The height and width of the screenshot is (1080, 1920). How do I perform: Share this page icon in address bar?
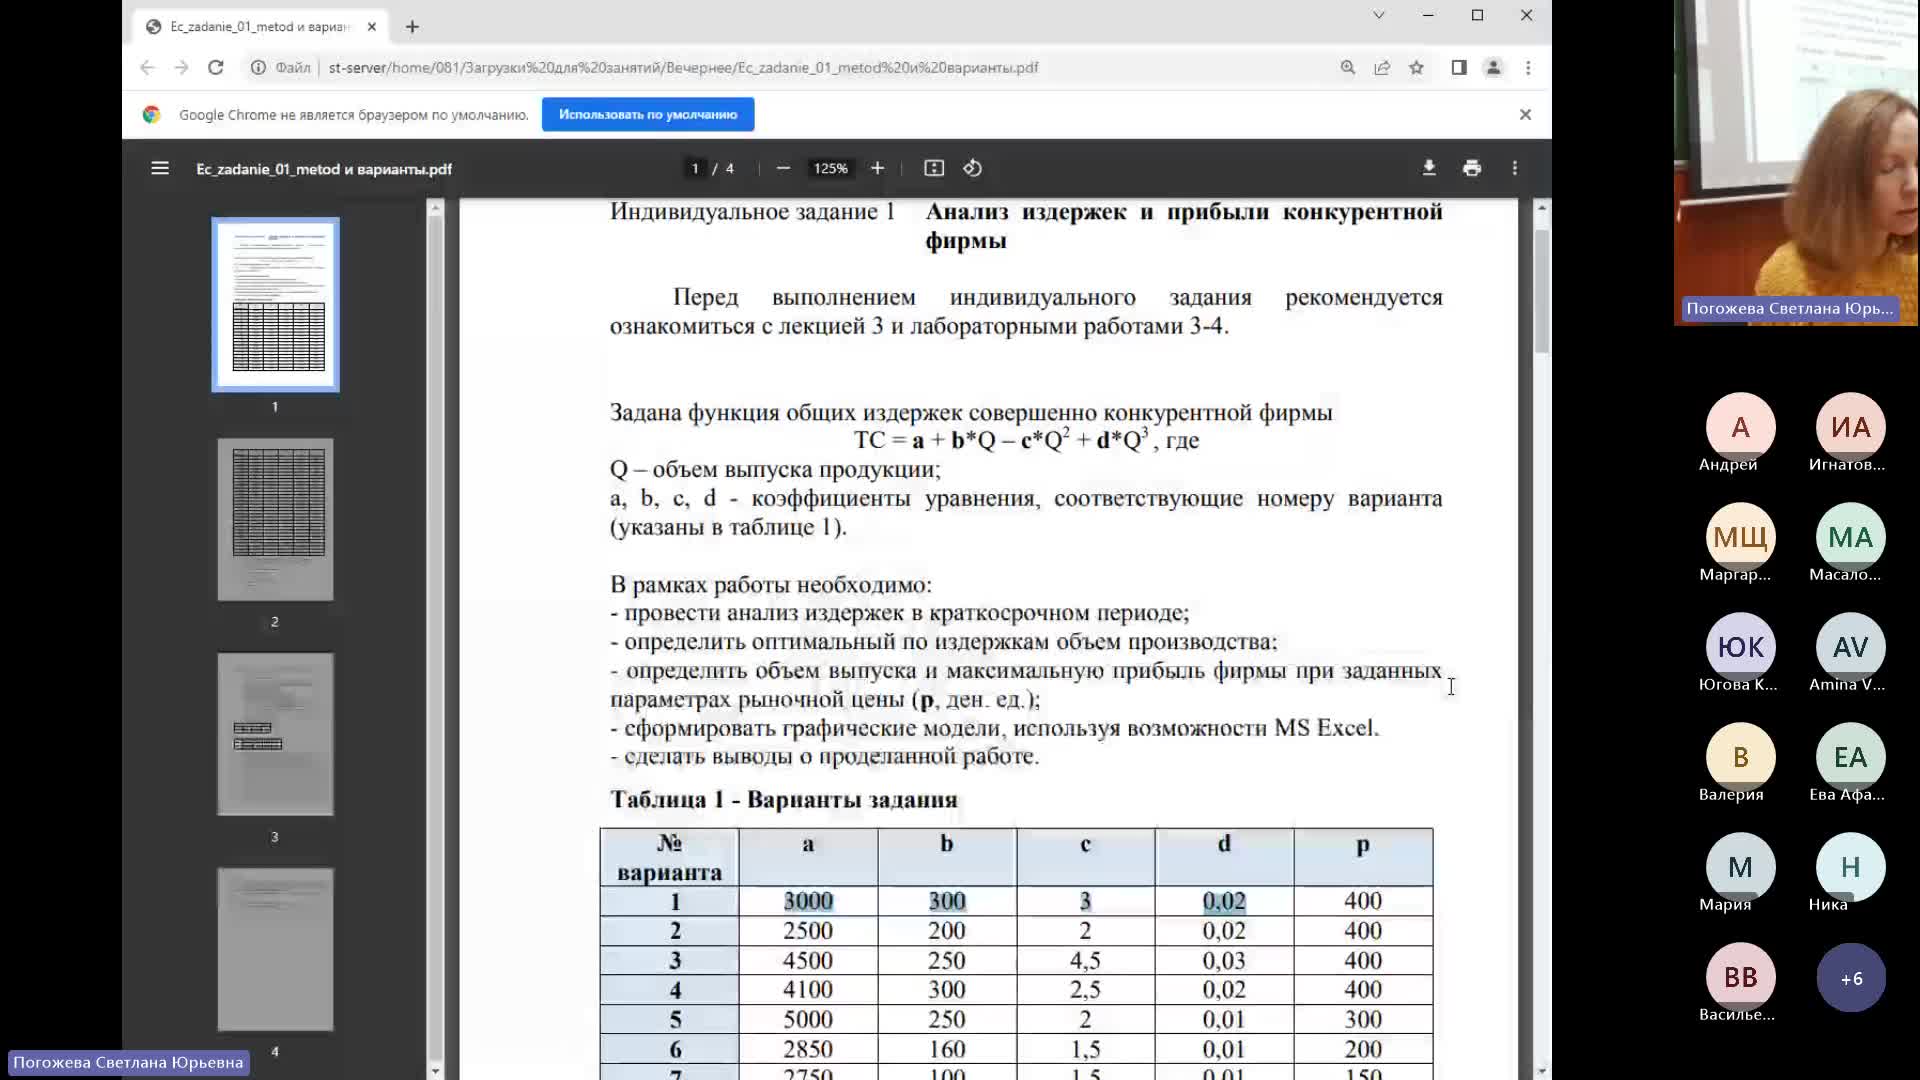[1382, 67]
